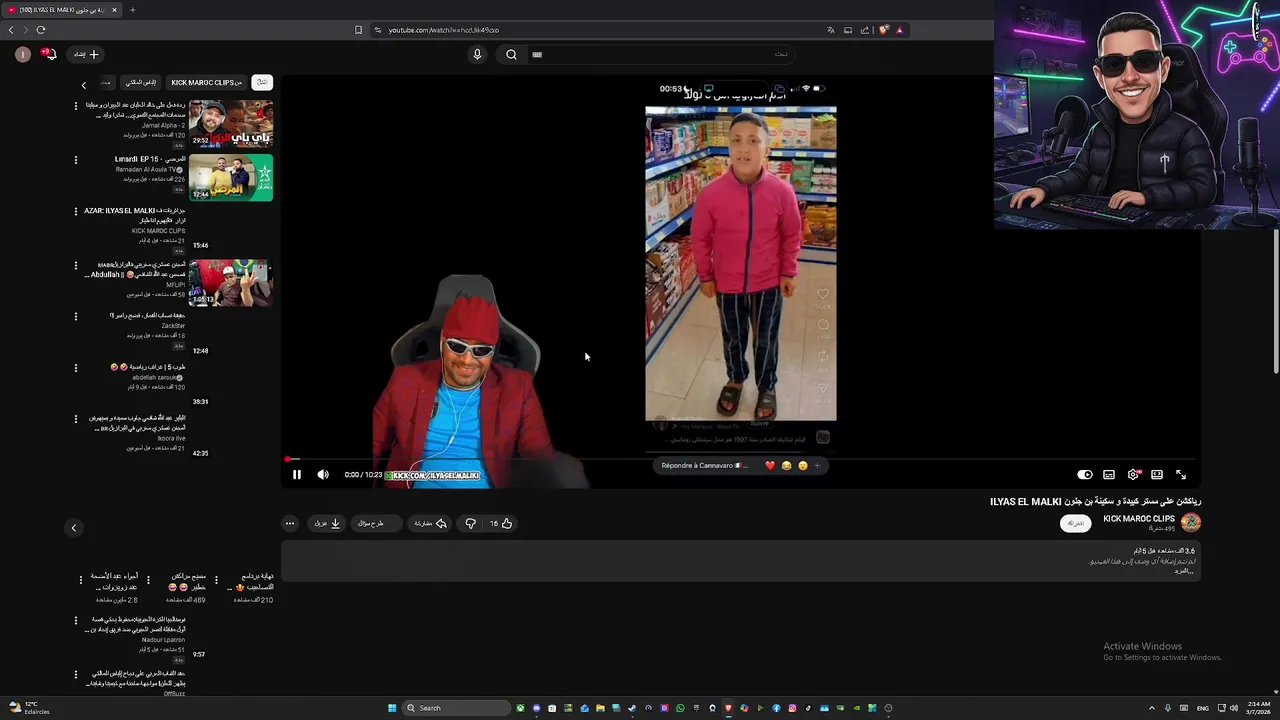This screenshot has width=1280, height=720.
Task: Open the AZAR: ILYAS EL MALKI video title
Action: coord(135,215)
